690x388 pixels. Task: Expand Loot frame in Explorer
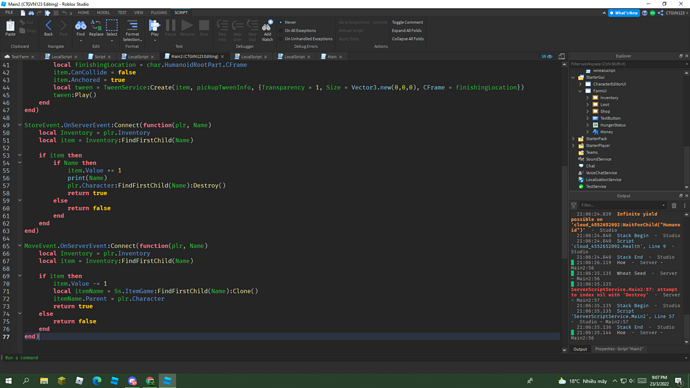587,105
